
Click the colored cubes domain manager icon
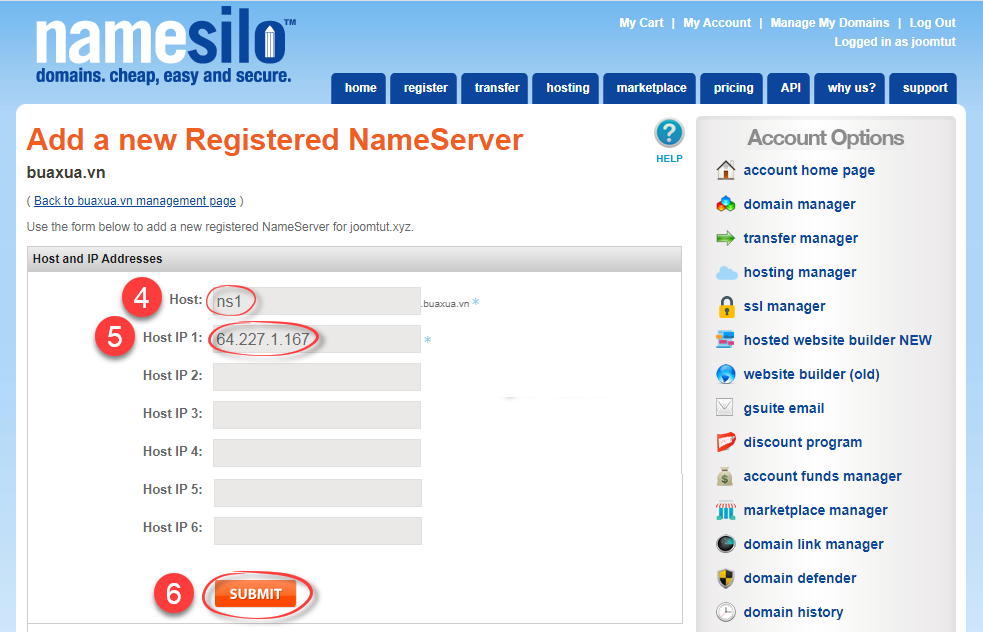(725, 204)
